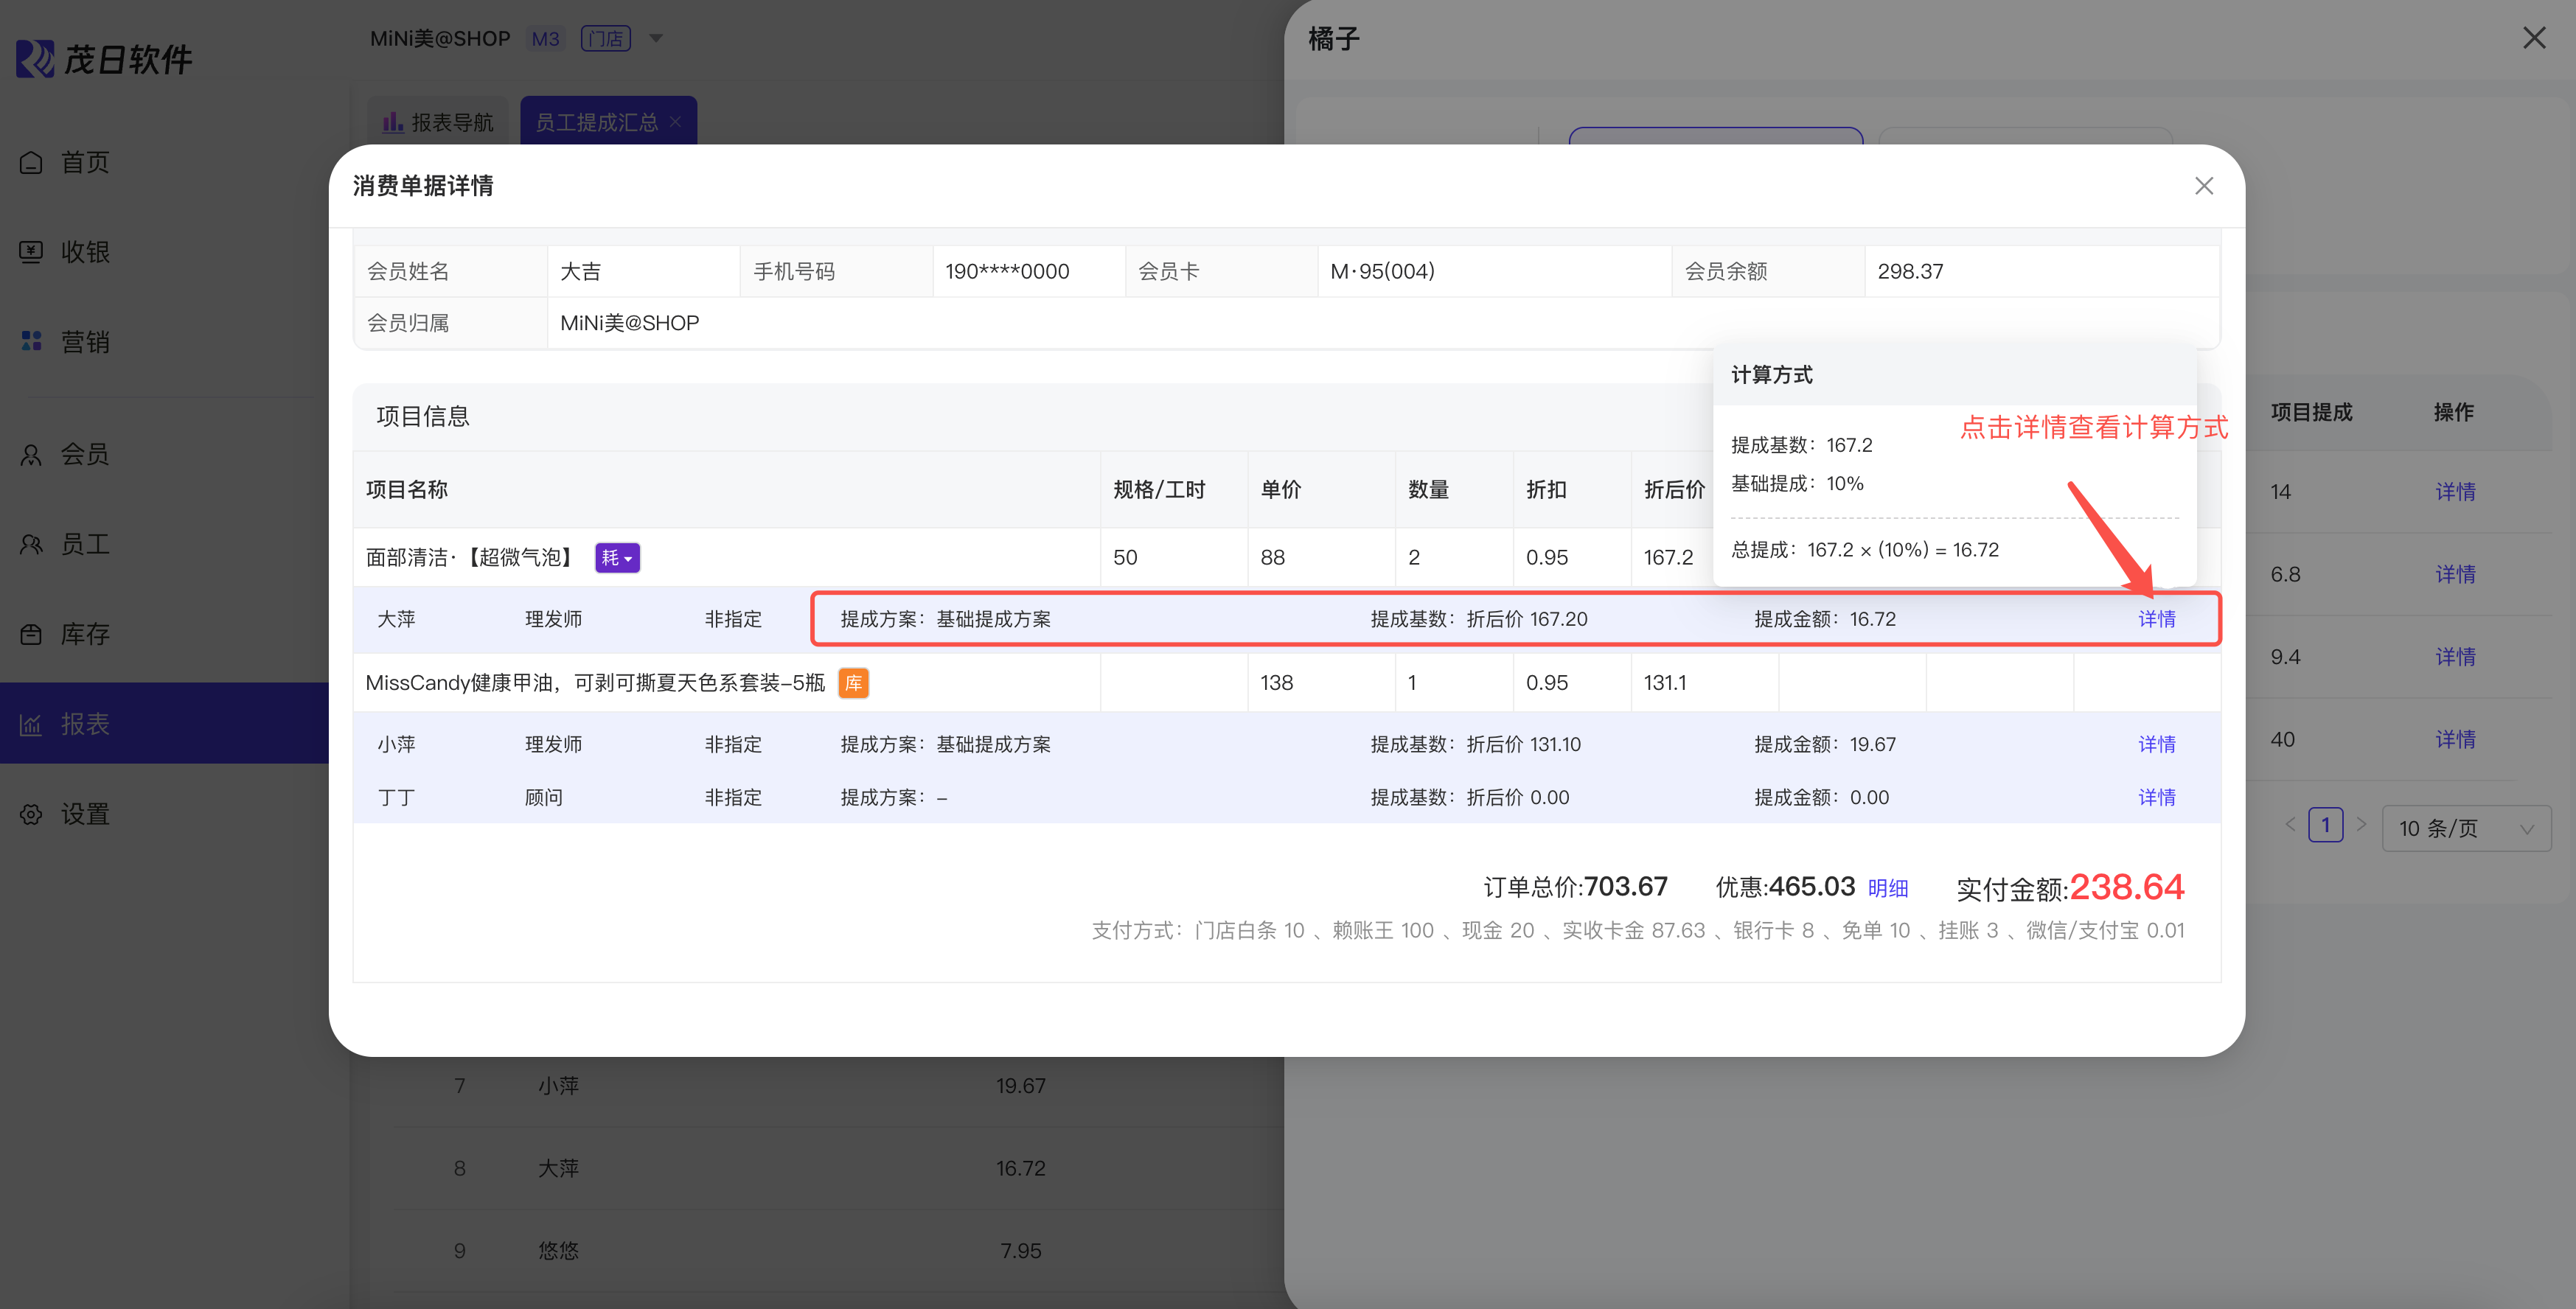Open 设置 settings gear icon in sidebar
Image resolution: width=2576 pixels, height=1309 pixels.
pos(31,814)
